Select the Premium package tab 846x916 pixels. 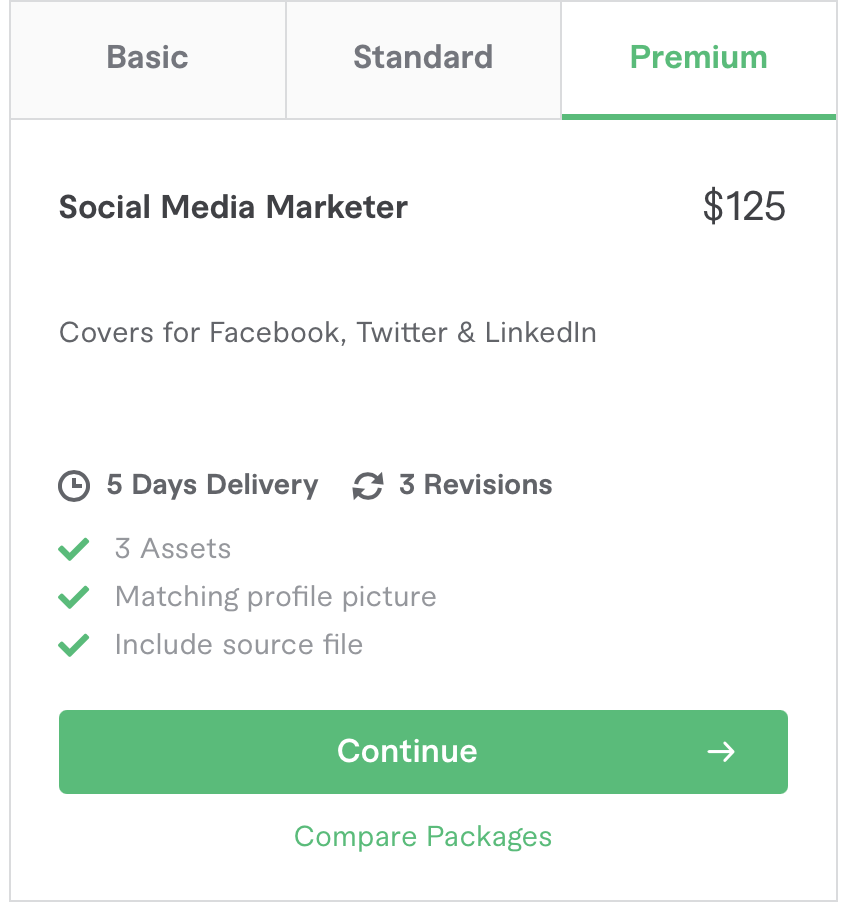pos(698,58)
